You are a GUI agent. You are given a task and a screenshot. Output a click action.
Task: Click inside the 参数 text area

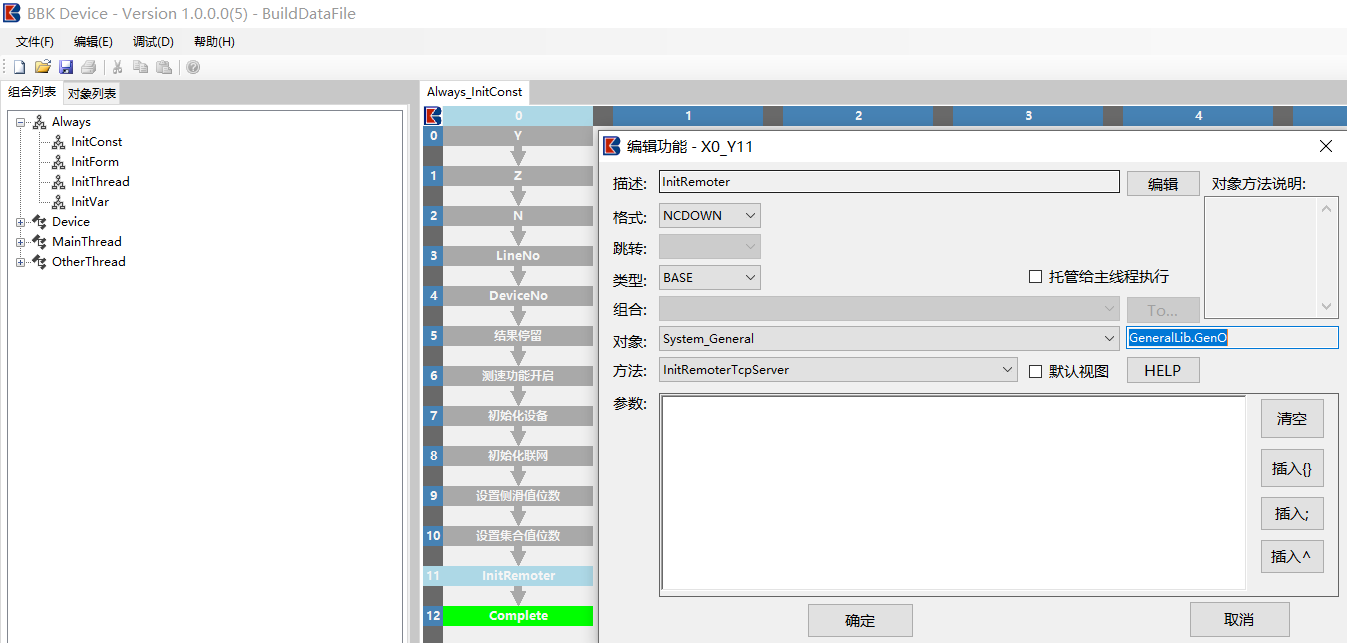click(953, 494)
